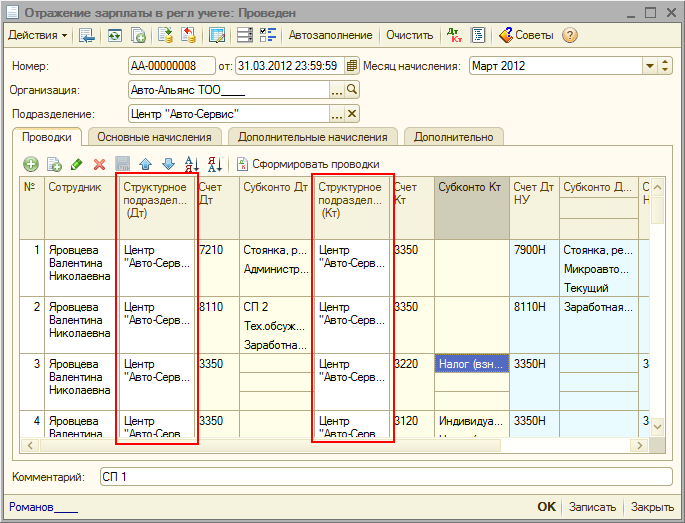Move row up with blue arrow
The height and width of the screenshot is (523, 685).
146,164
